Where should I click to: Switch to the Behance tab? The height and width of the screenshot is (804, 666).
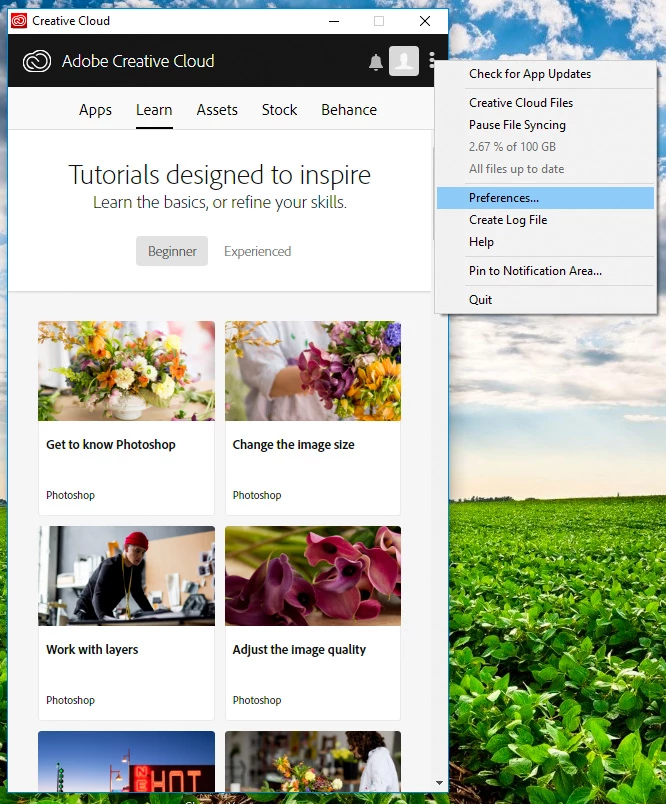pos(349,110)
